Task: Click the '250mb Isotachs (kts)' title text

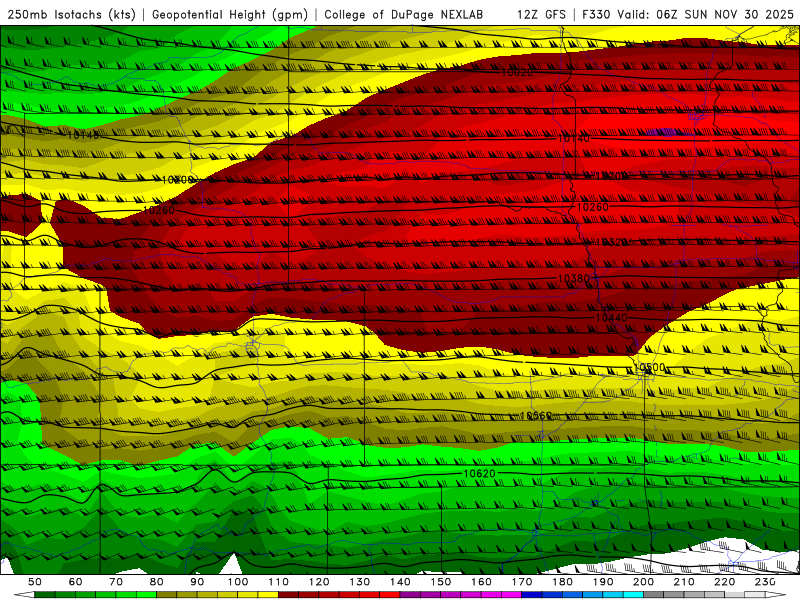Action: point(71,14)
